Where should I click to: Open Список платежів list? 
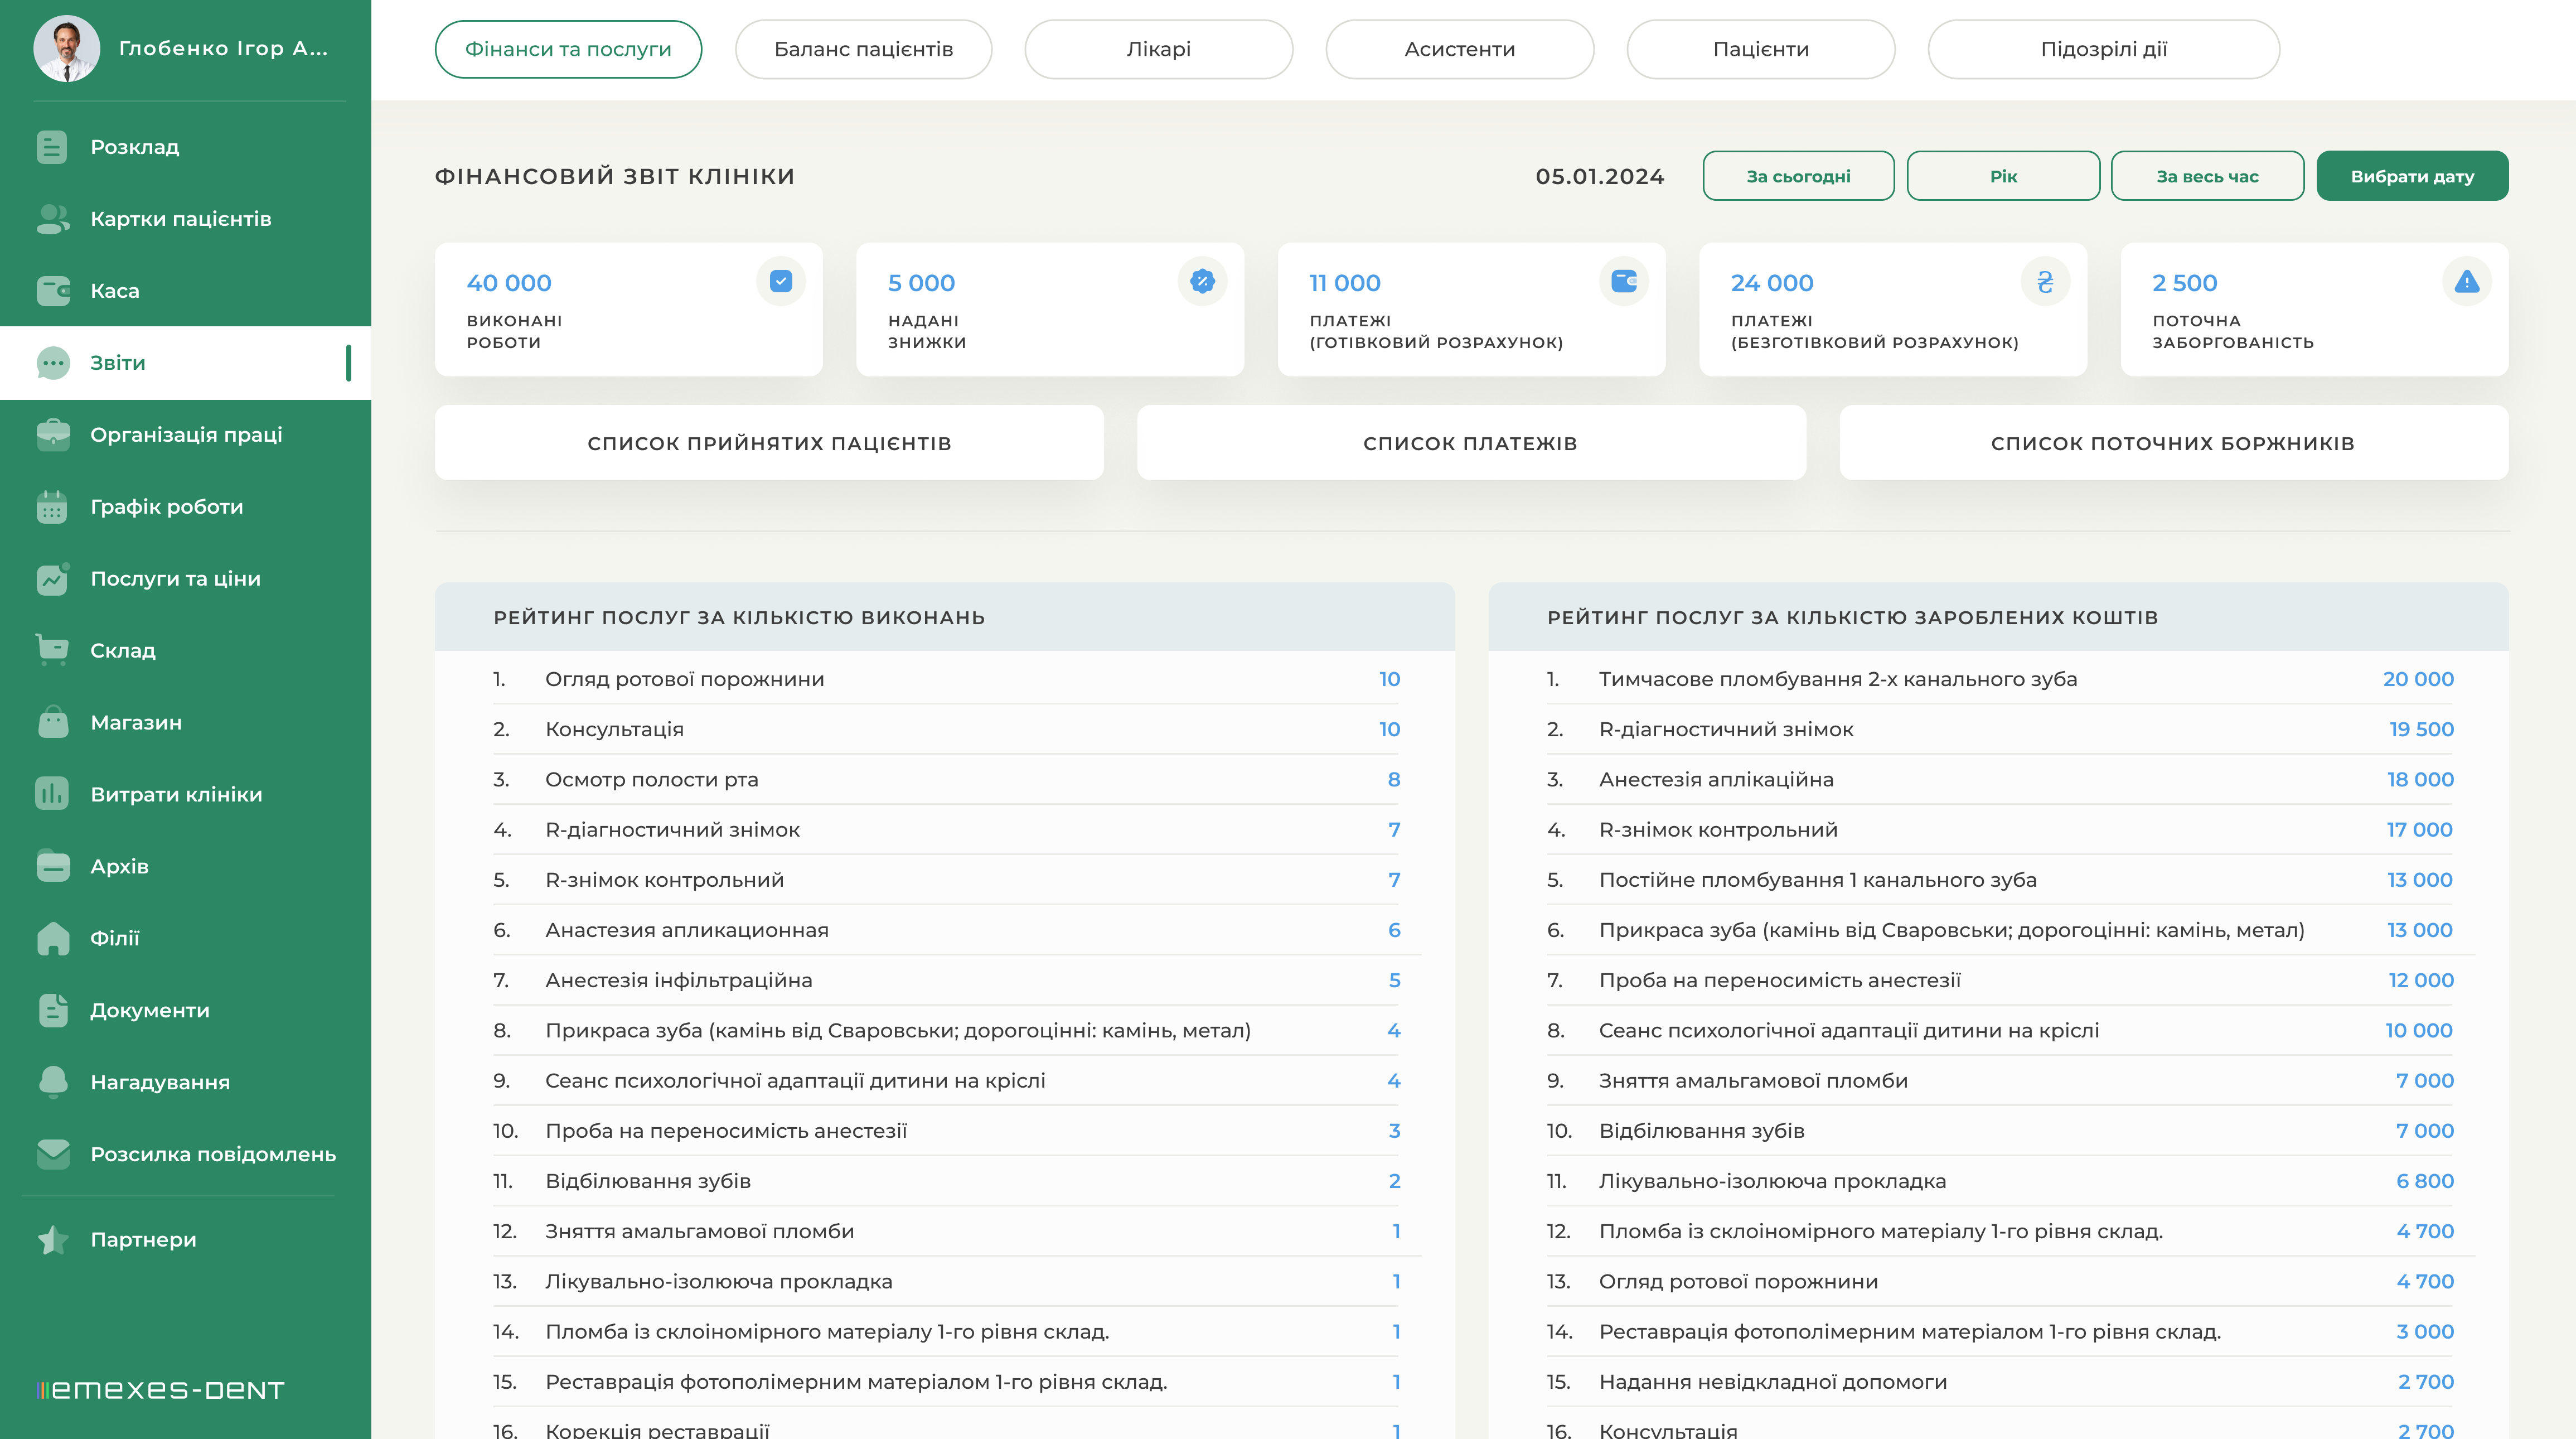[1470, 443]
